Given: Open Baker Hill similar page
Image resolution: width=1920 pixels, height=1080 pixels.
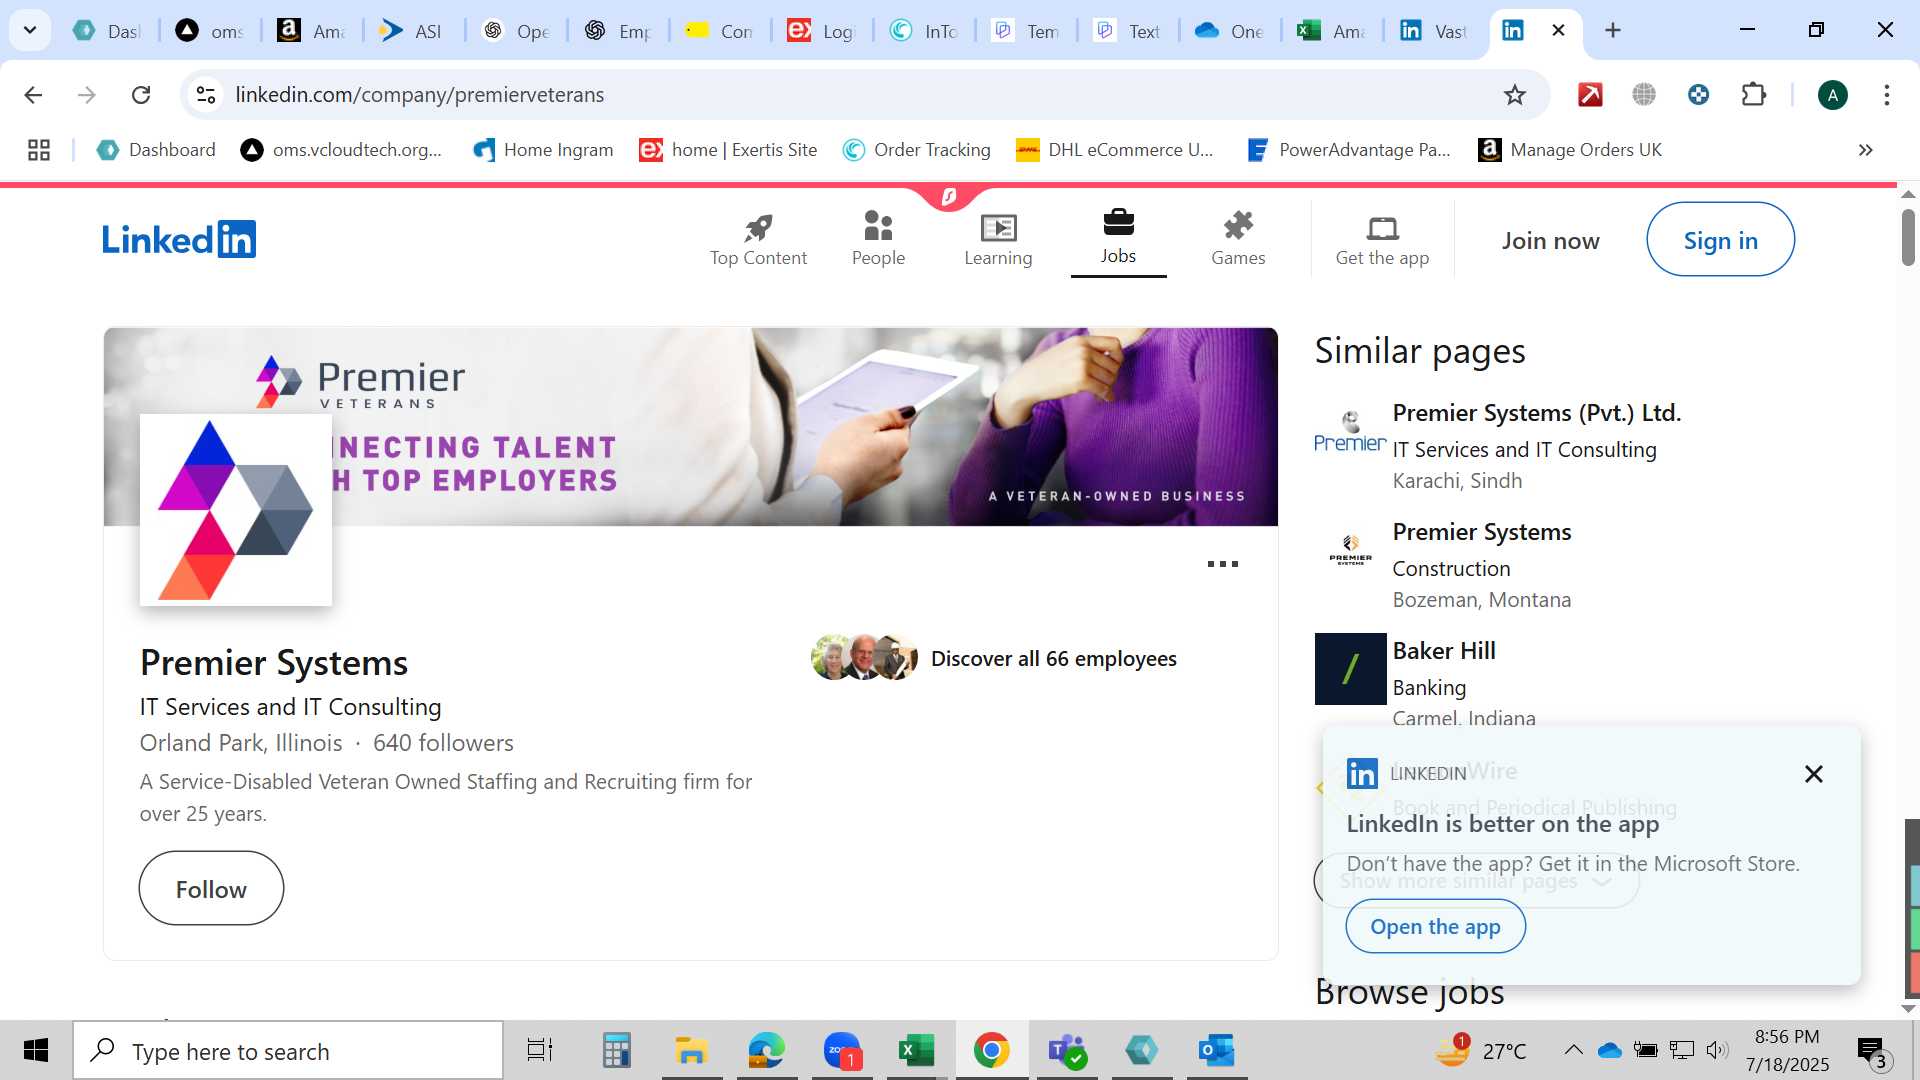Looking at the screenshot, I should [x=1443, y=651].
